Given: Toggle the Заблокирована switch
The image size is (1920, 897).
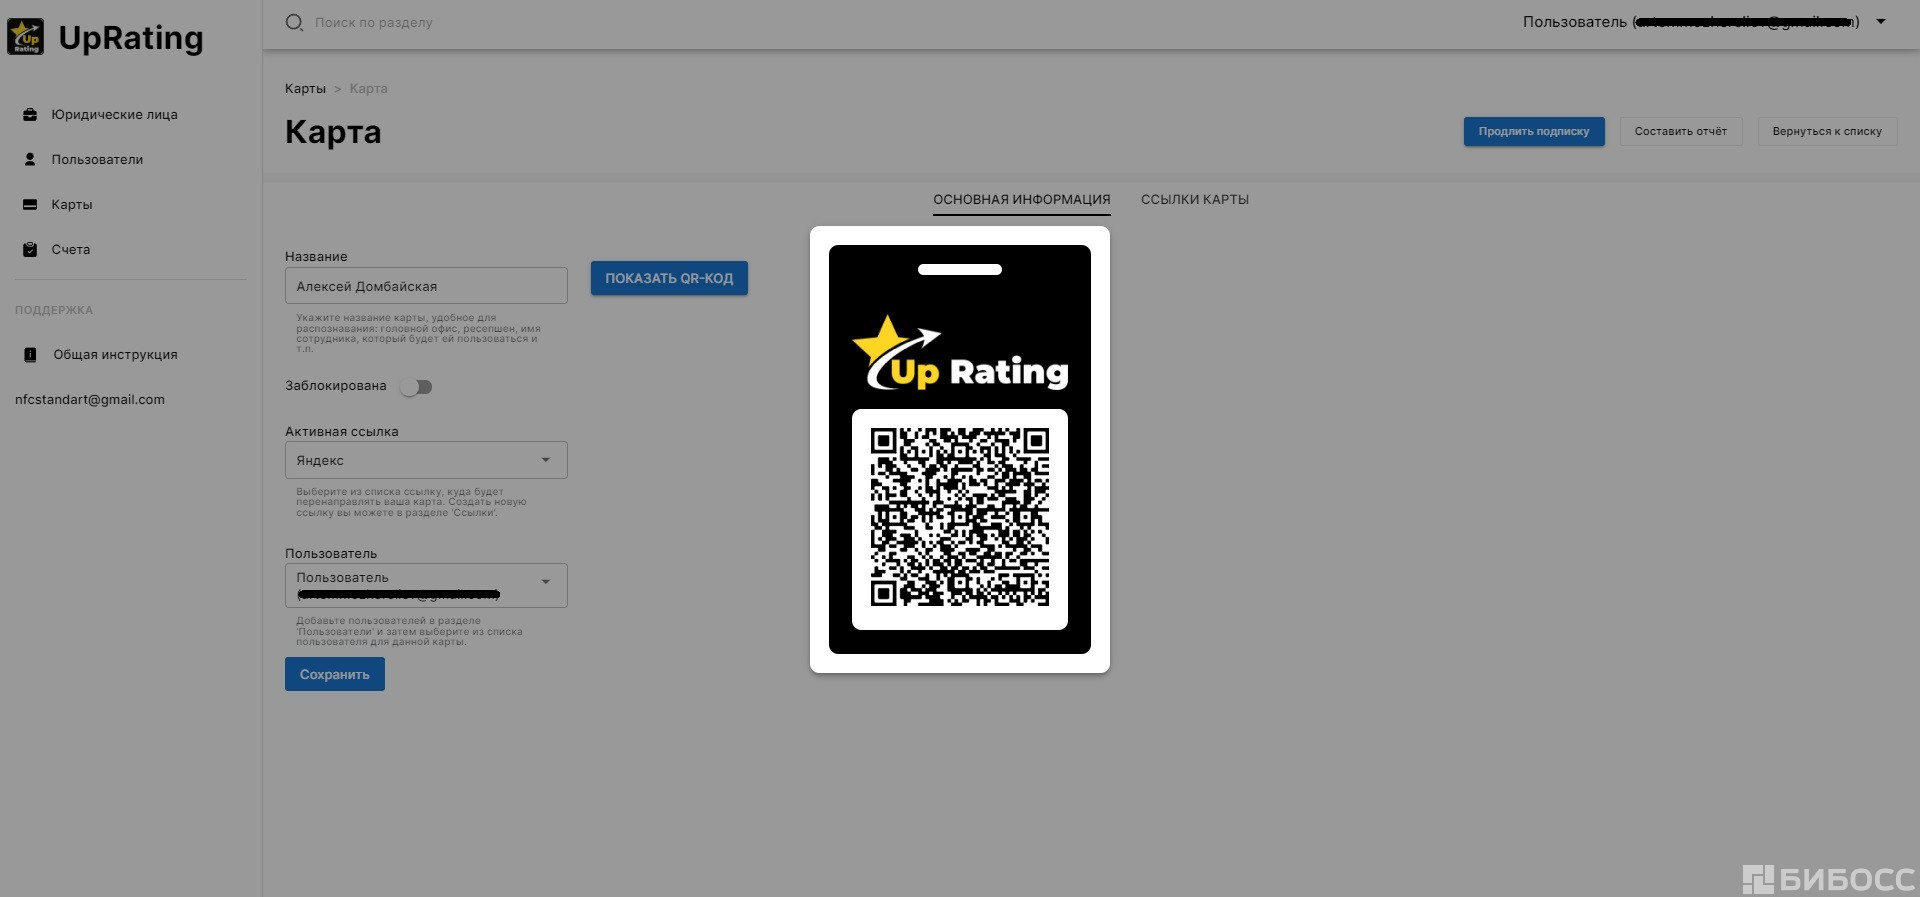Looking at the screenshot, I should tap(416, 387).
